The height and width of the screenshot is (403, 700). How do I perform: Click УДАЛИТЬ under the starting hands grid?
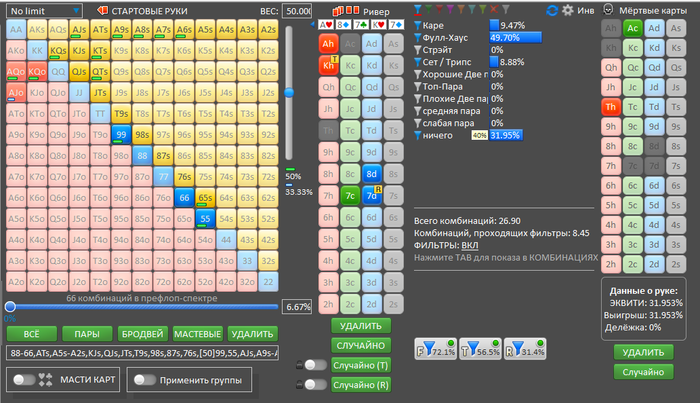(x=252, y=334)
